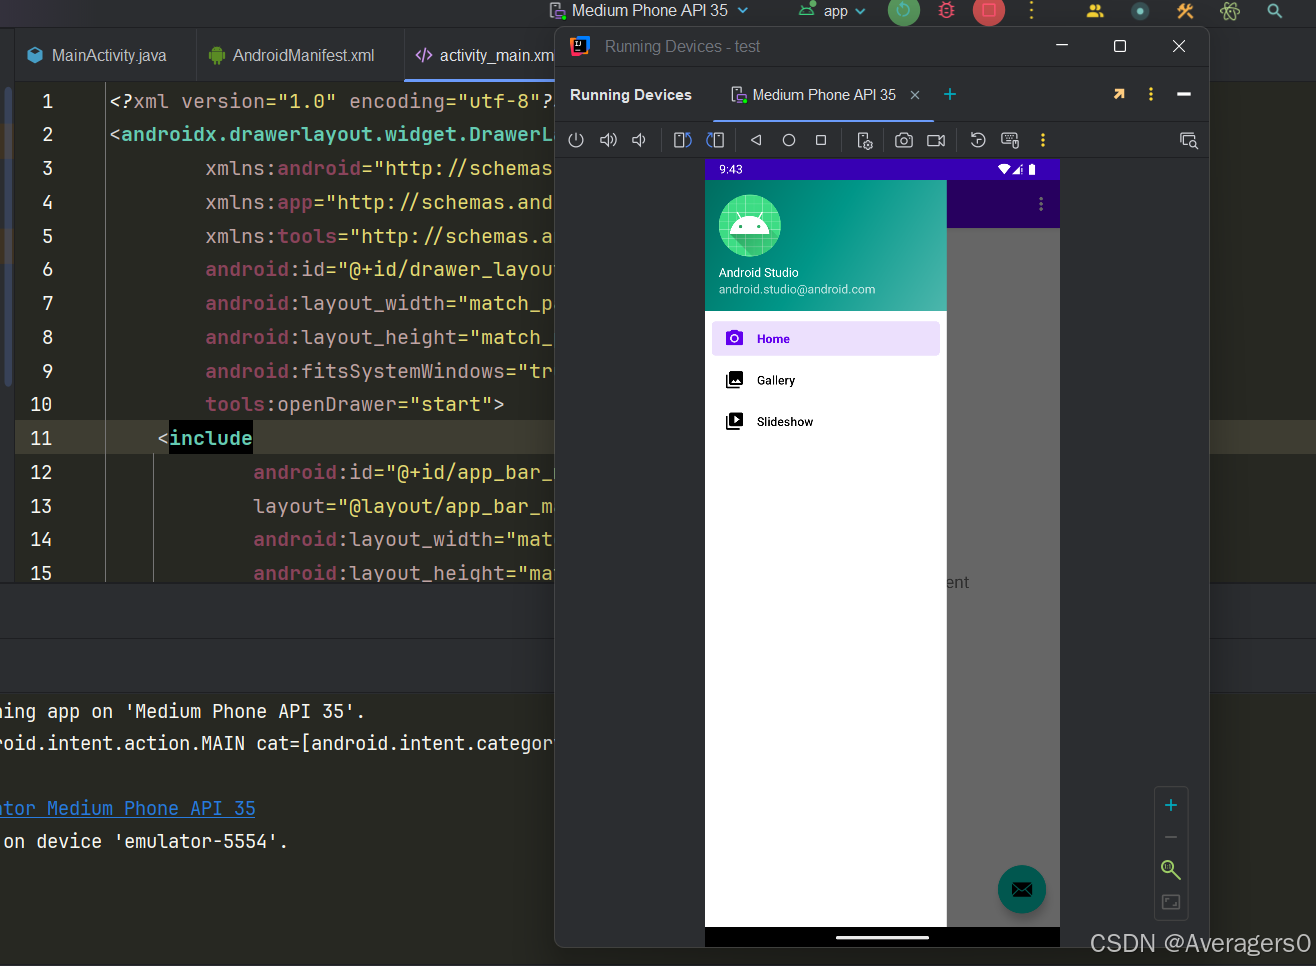Tap the emulator Home circle button
Viewport: 1316px width, 966px height.
789,140
